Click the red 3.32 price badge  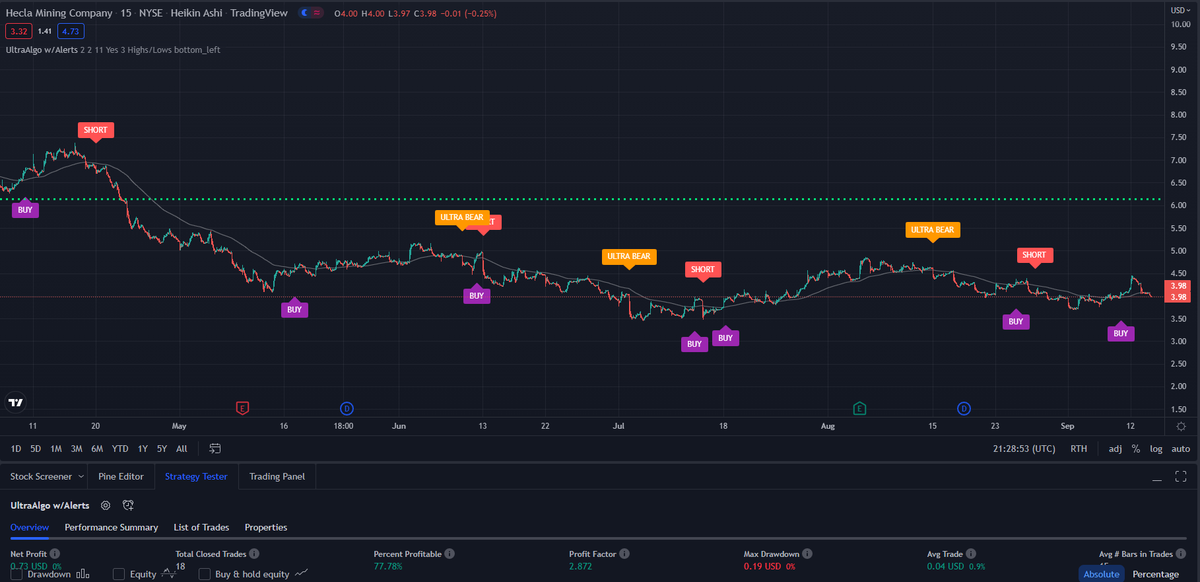(17, 31)
